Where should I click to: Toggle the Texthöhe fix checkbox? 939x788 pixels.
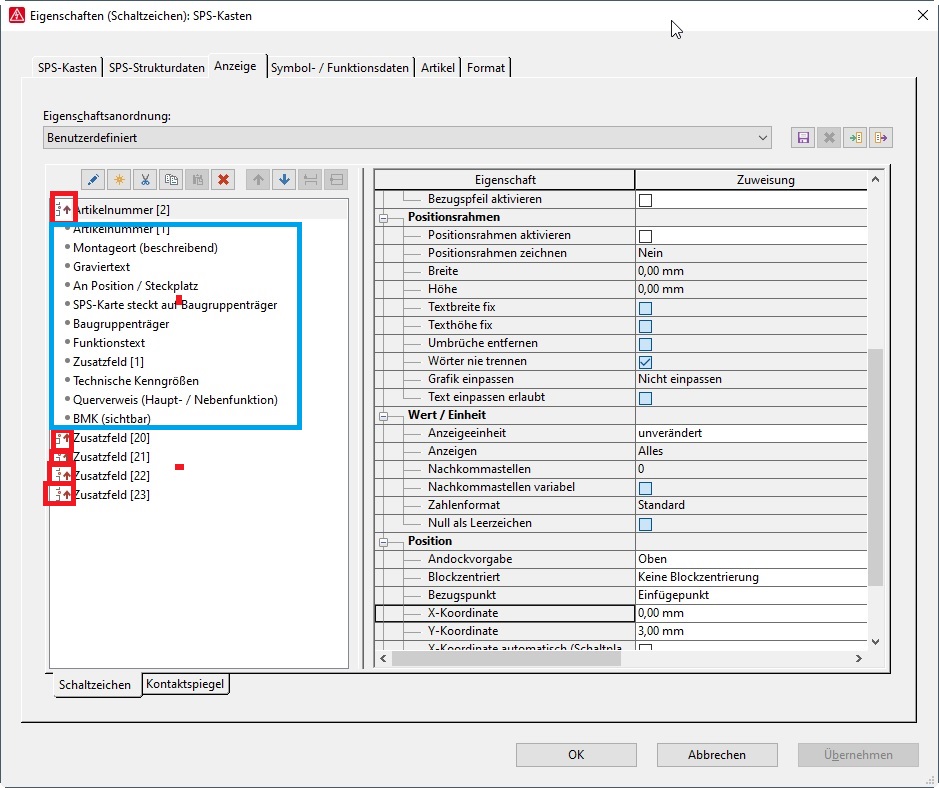(x=645, y=326)
